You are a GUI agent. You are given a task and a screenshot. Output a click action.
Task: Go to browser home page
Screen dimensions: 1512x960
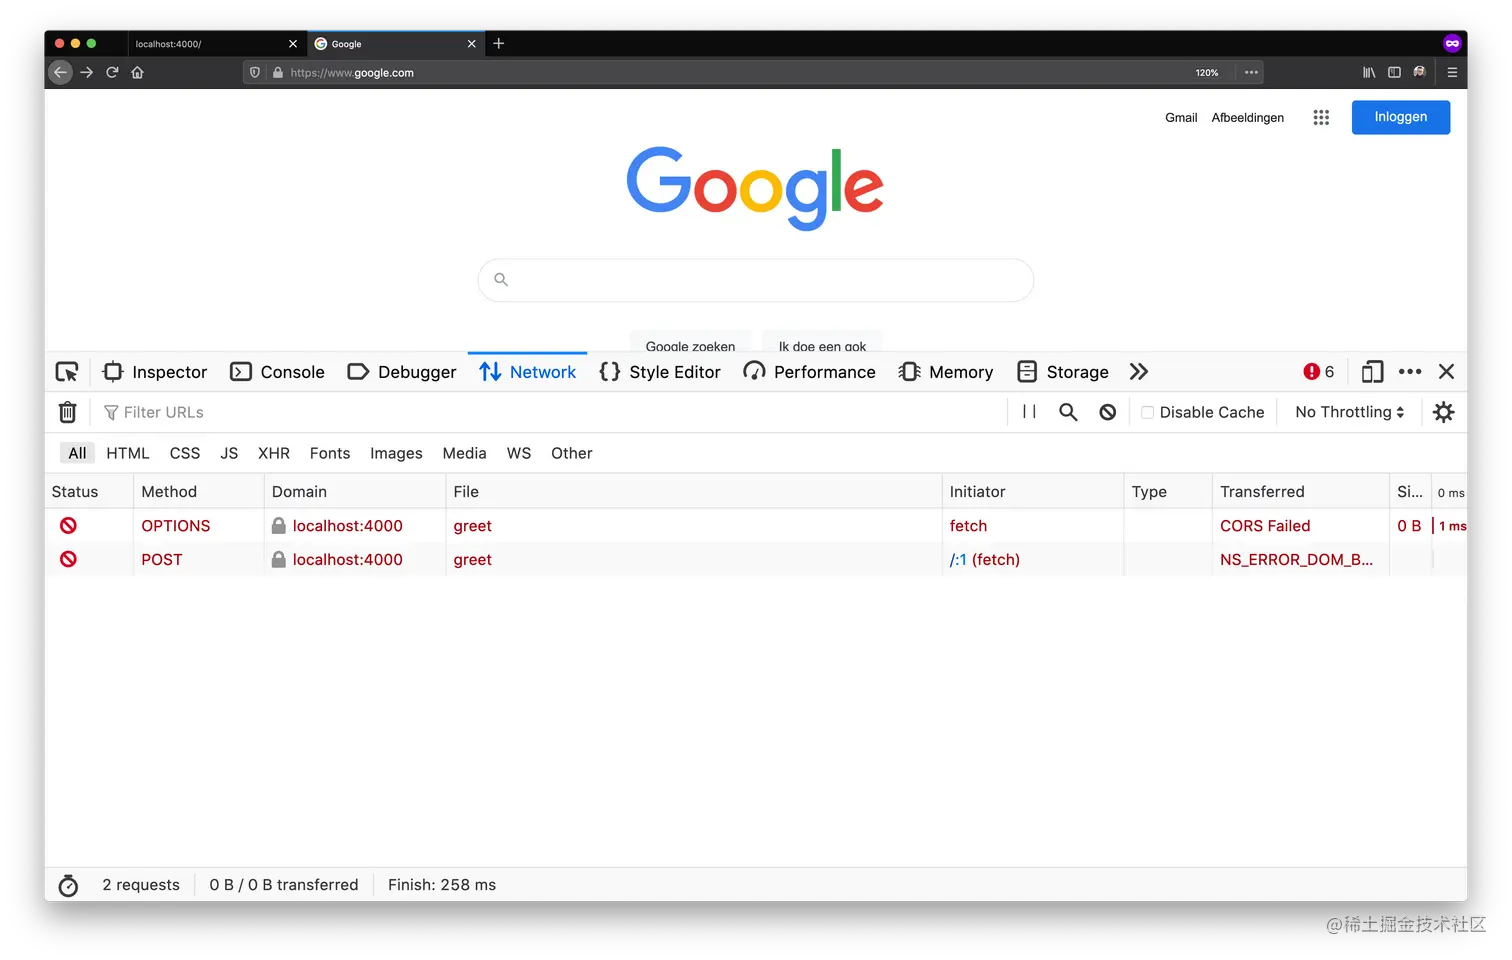138,72
